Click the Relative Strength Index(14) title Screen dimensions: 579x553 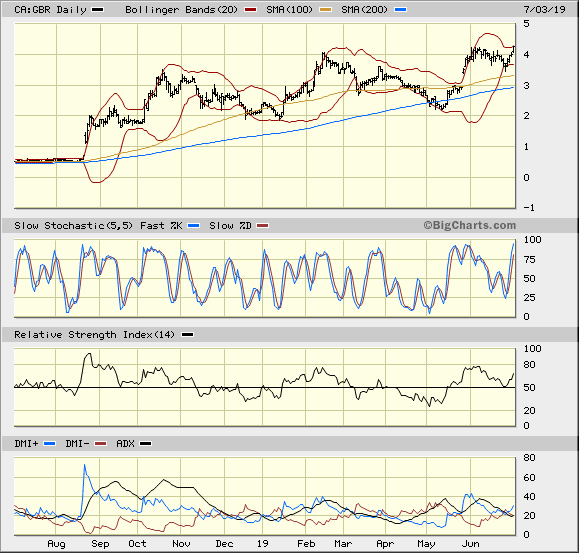(94, 335)
